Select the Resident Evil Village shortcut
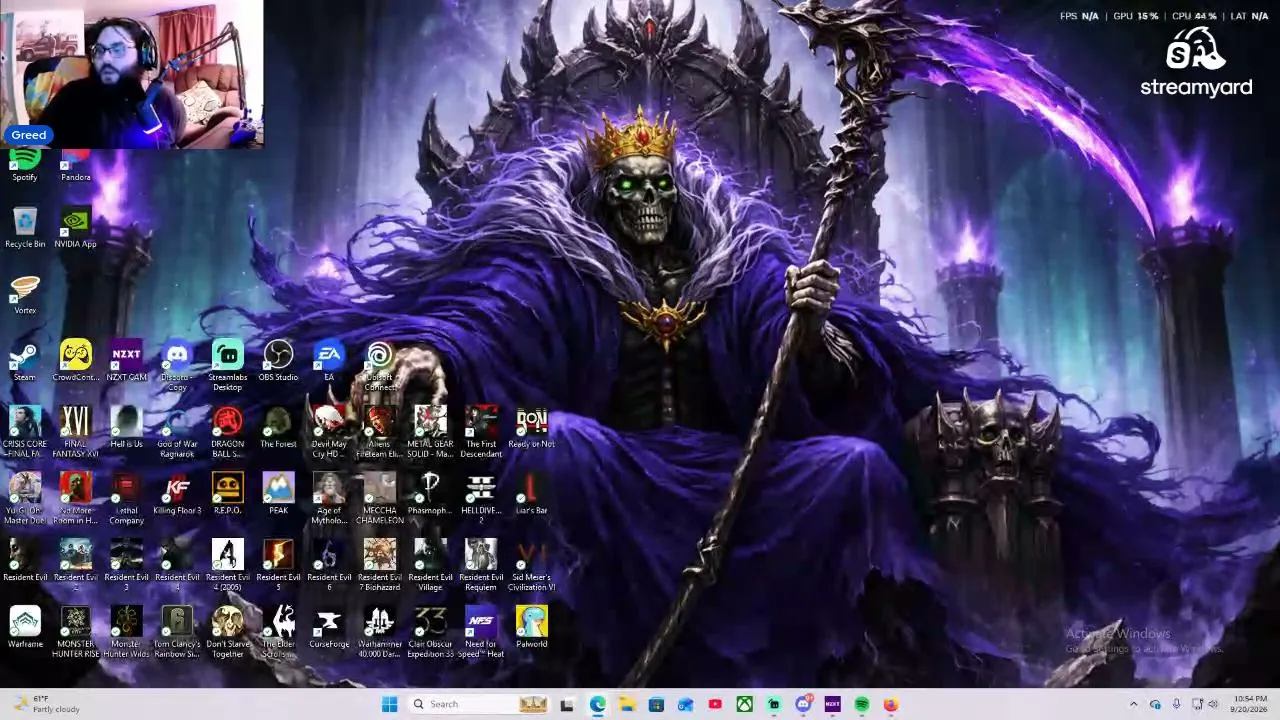The image size is (1280, 720). point(430,566)
